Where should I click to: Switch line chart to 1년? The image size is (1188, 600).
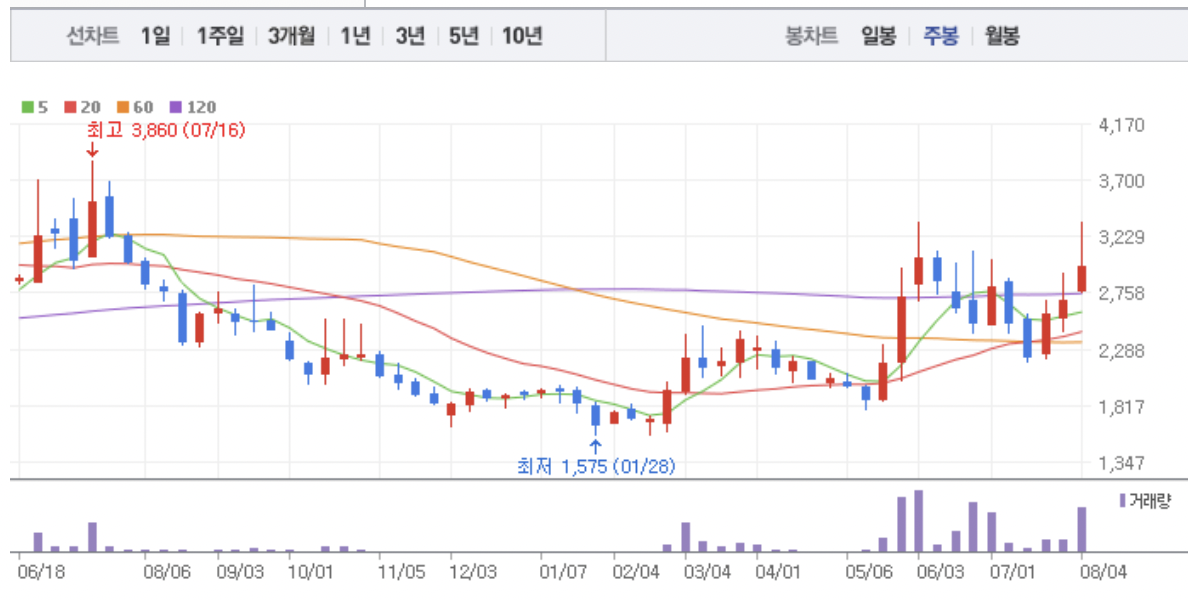click(355, 36)
